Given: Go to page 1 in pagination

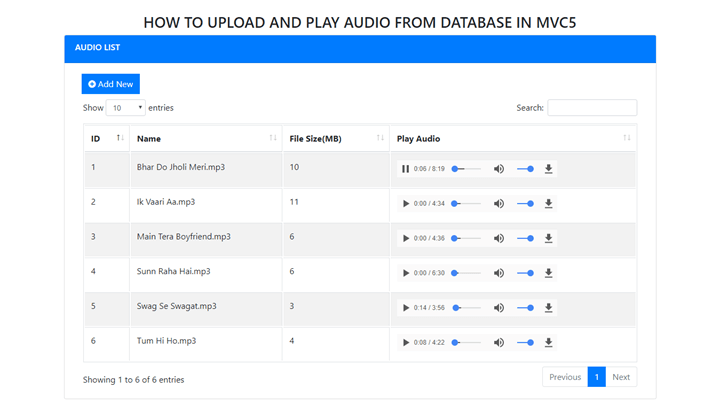Looking at the screenshot, I should tap(596, 377).
